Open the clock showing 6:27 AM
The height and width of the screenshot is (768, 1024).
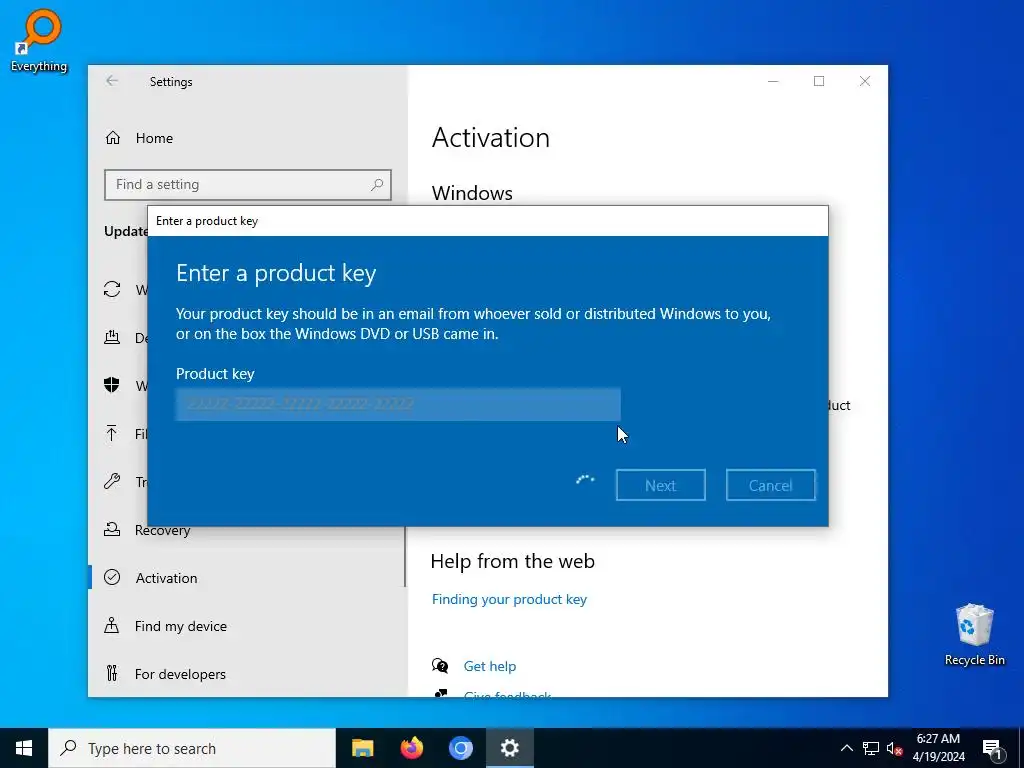[938, 748]
